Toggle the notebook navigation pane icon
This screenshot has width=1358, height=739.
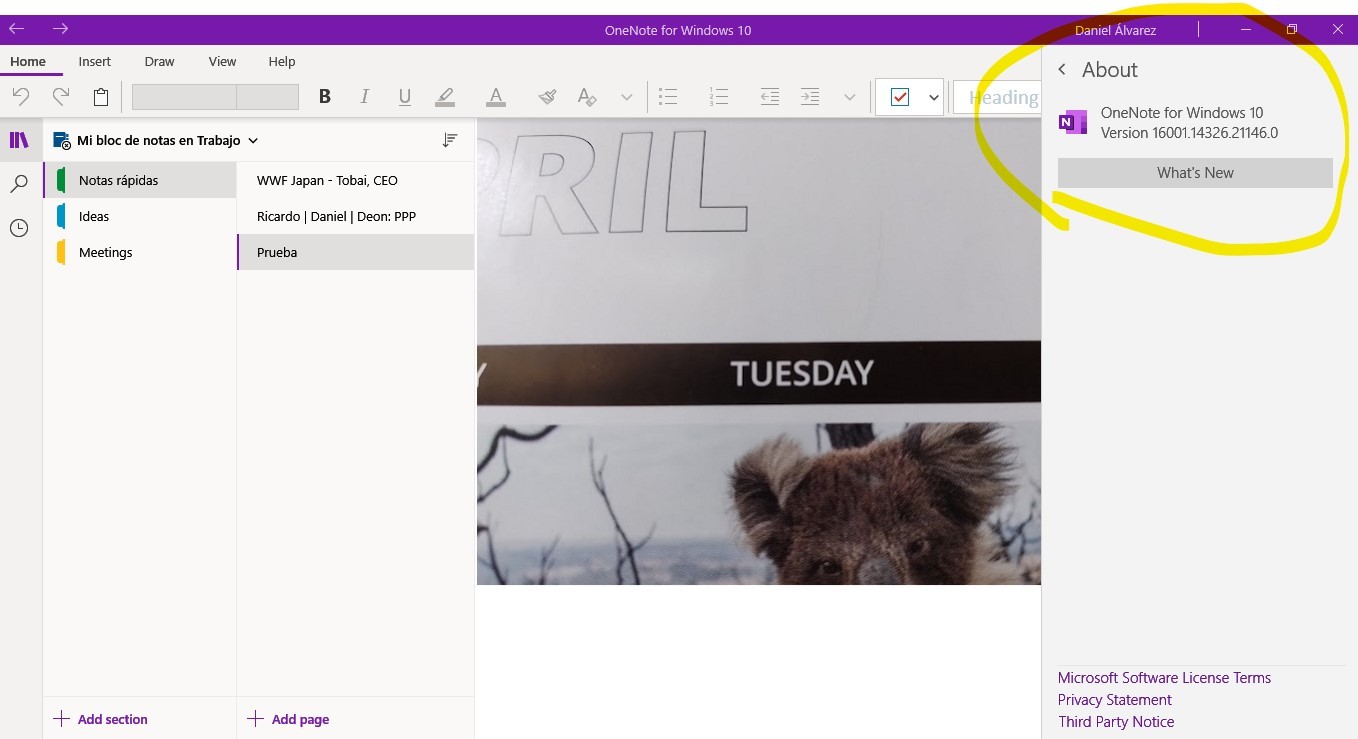[x=19, y=140]
